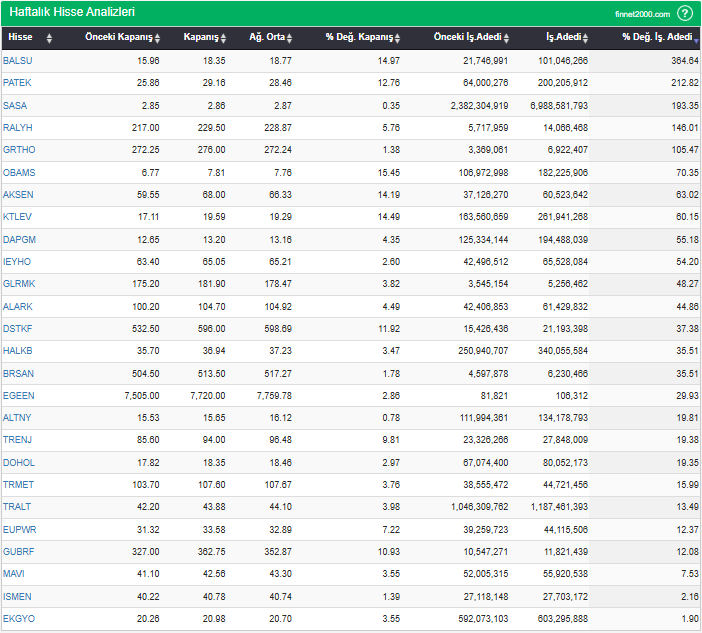Click the HALKB ticker
Viewport: 702px width, 633px height.
pyautogui.click(x=18, y=351)
